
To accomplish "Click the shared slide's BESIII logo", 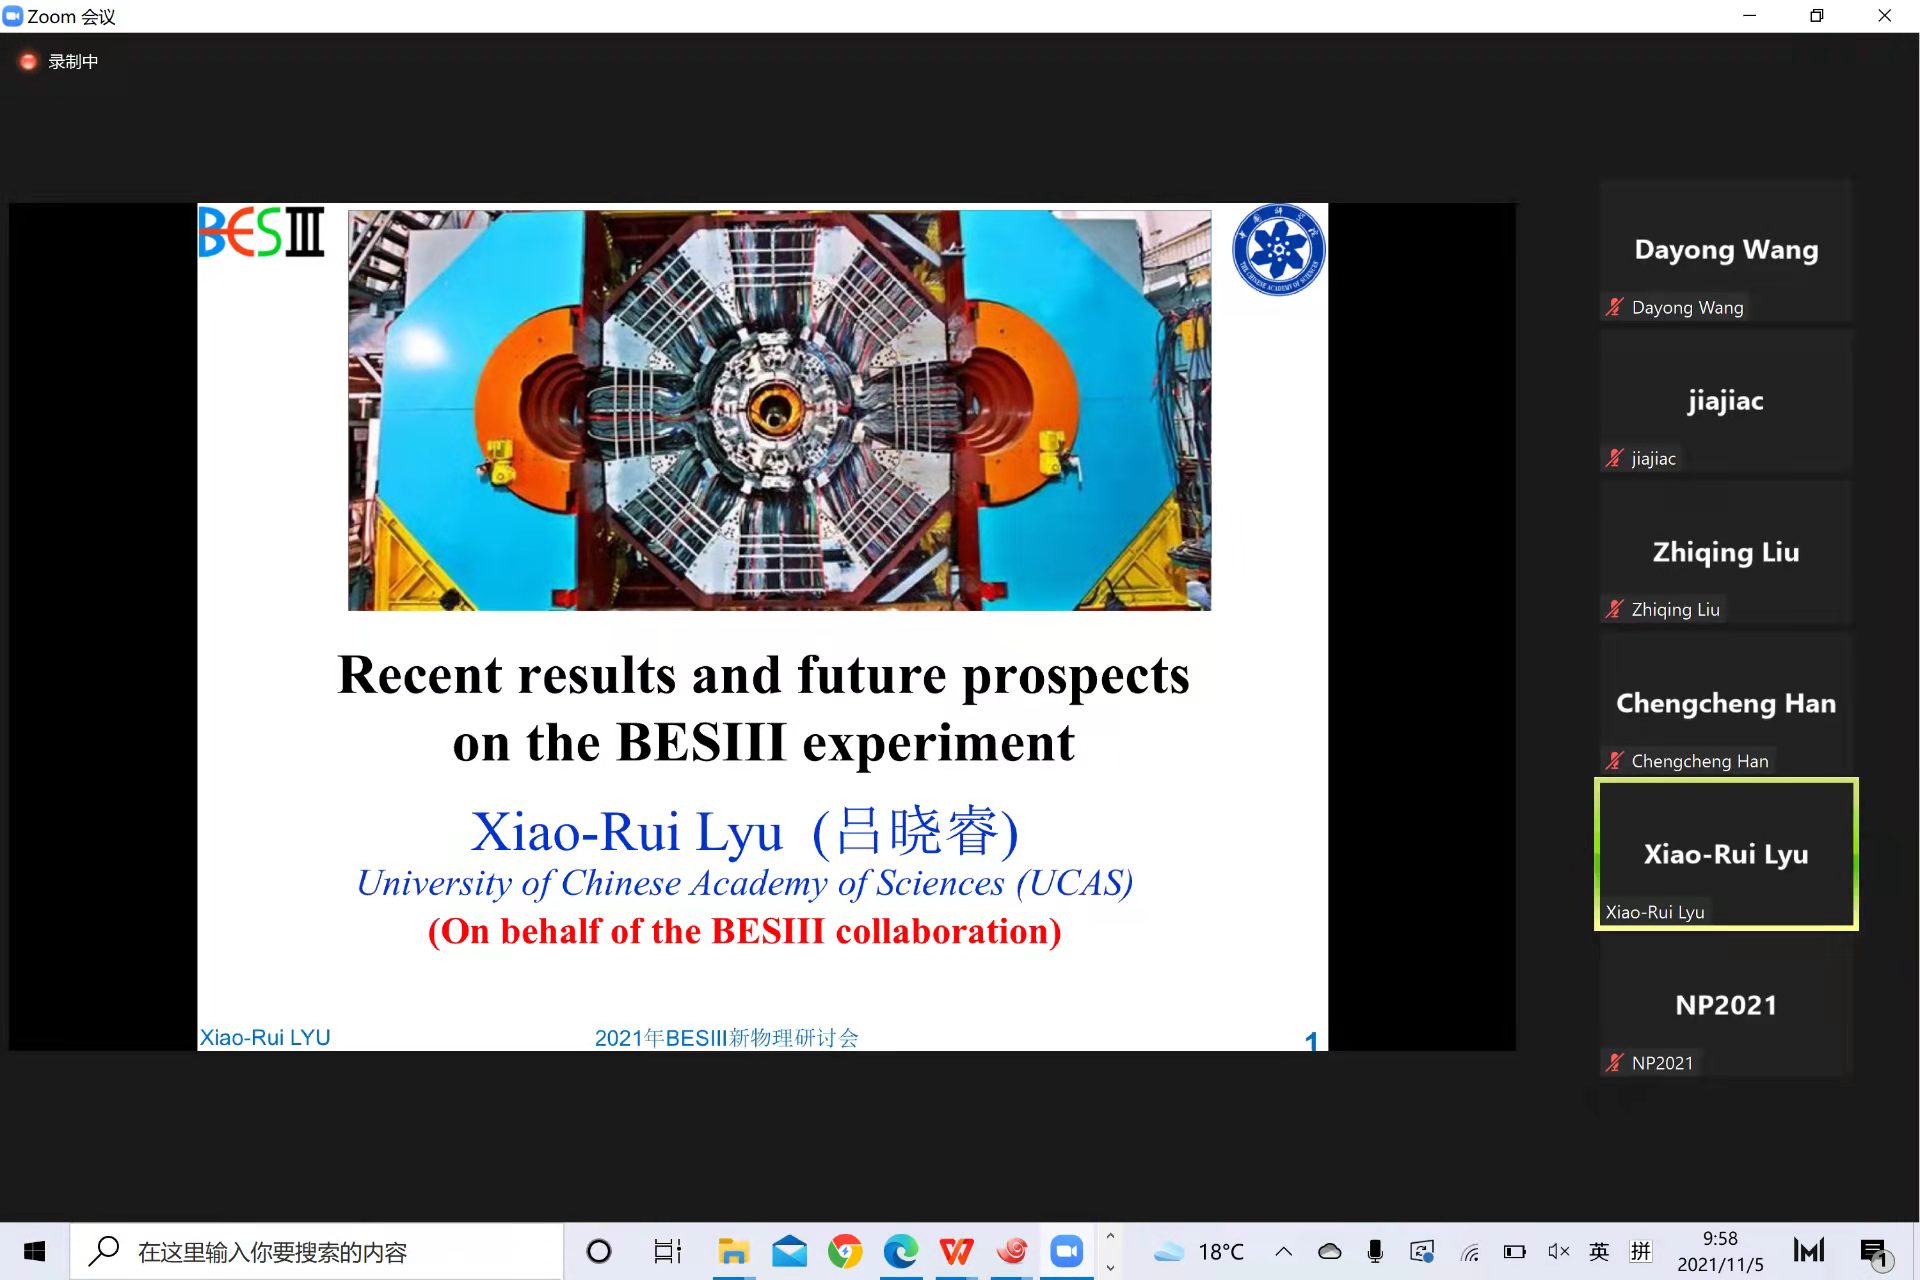I will 261,232.
